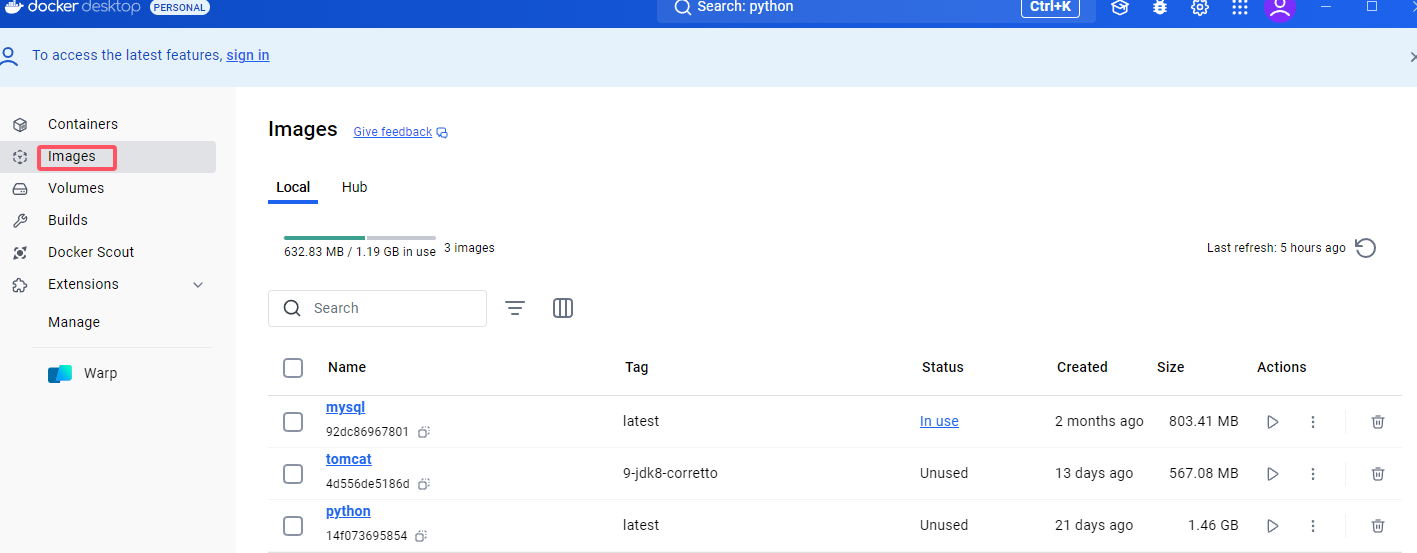This screenshot has height=553, width=1417.
Task: Copy the python image ID
Action: point(422,536)
